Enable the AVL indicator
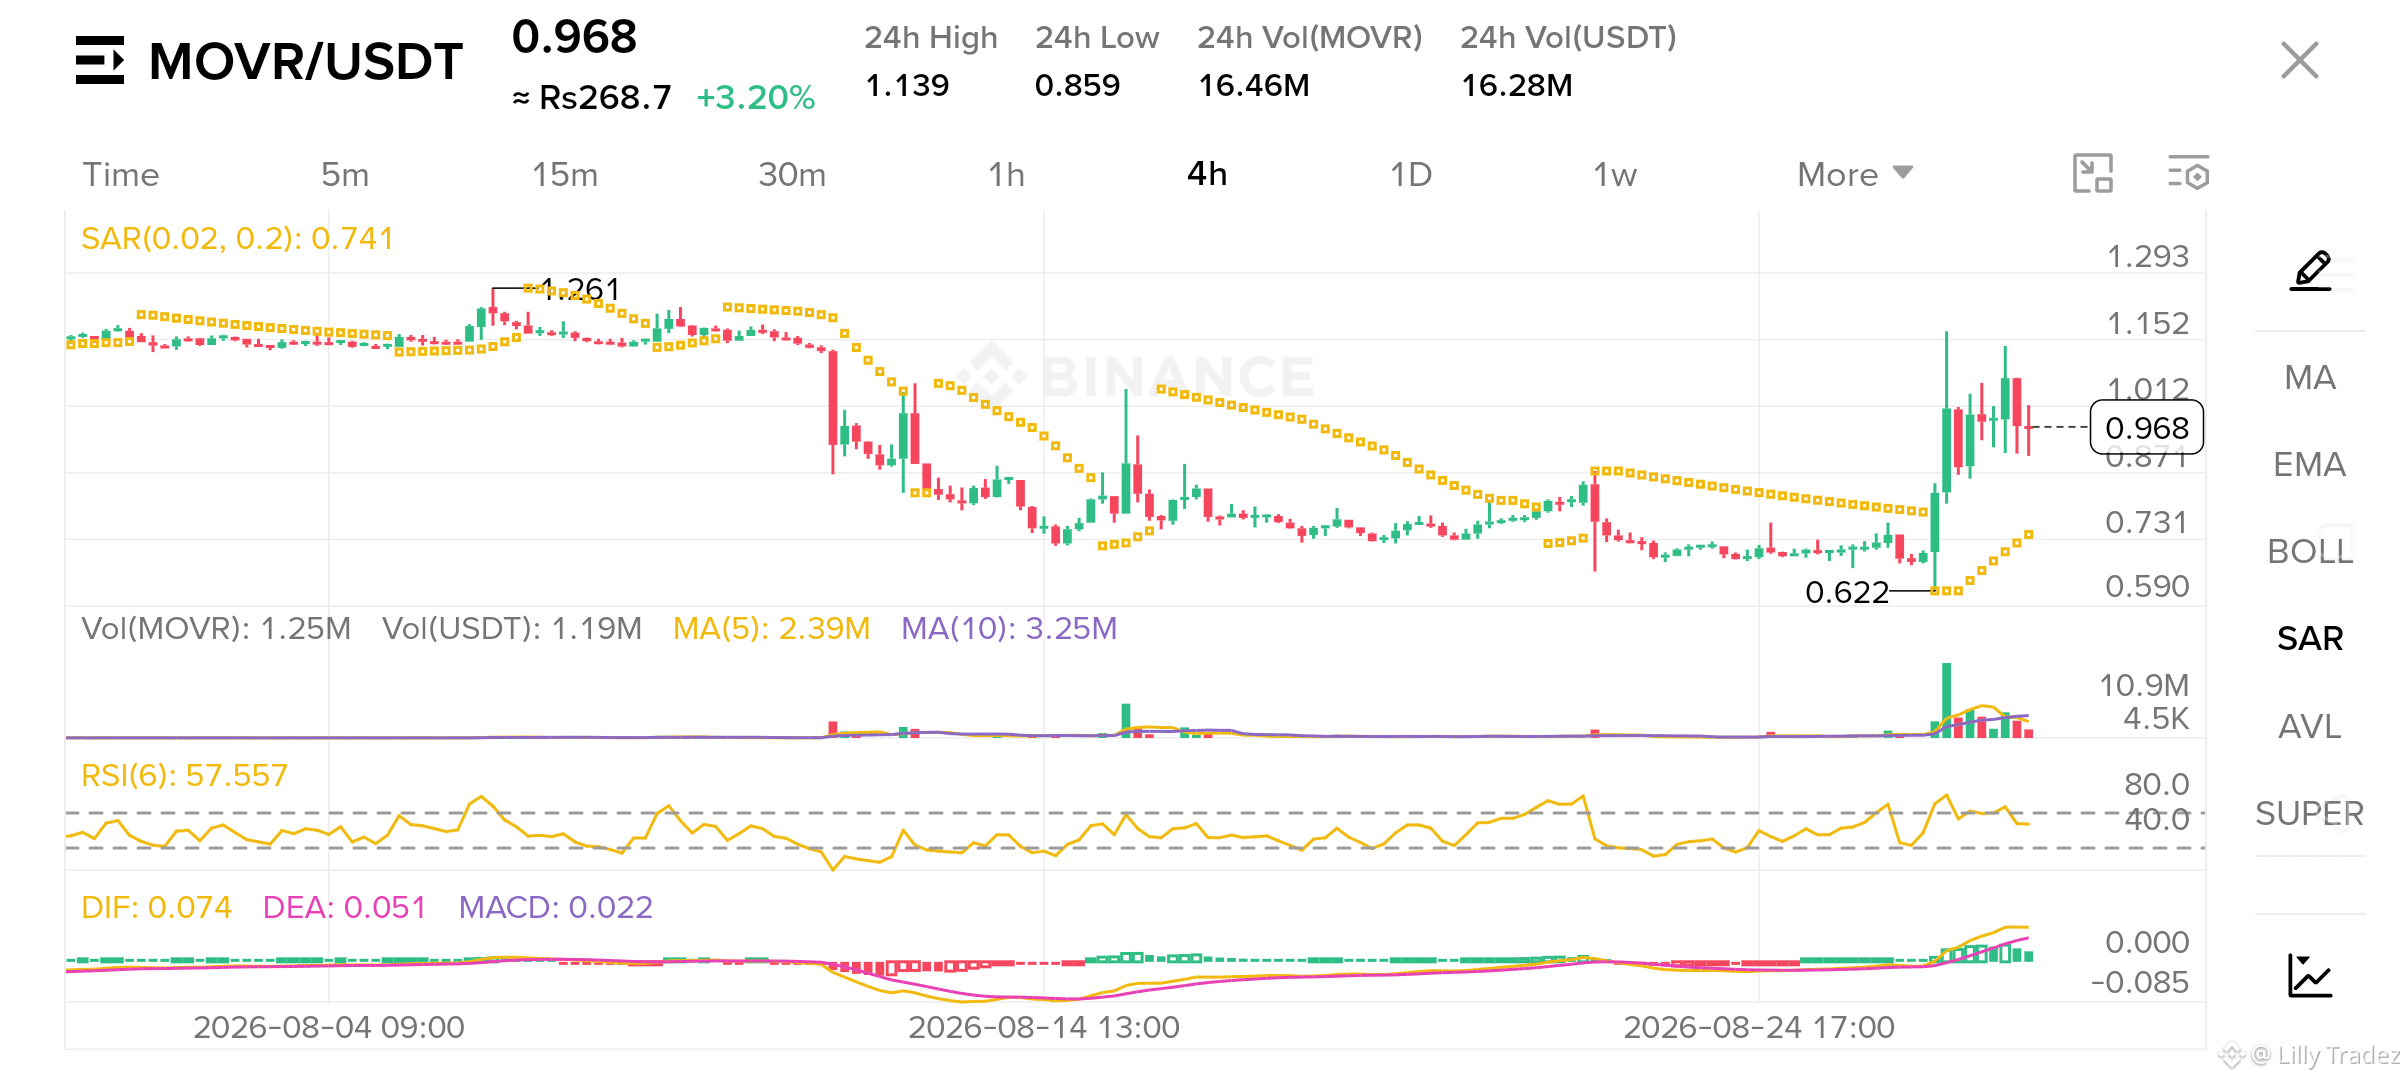Viewport: 2408px width, 1080px height. (2310, 726)
